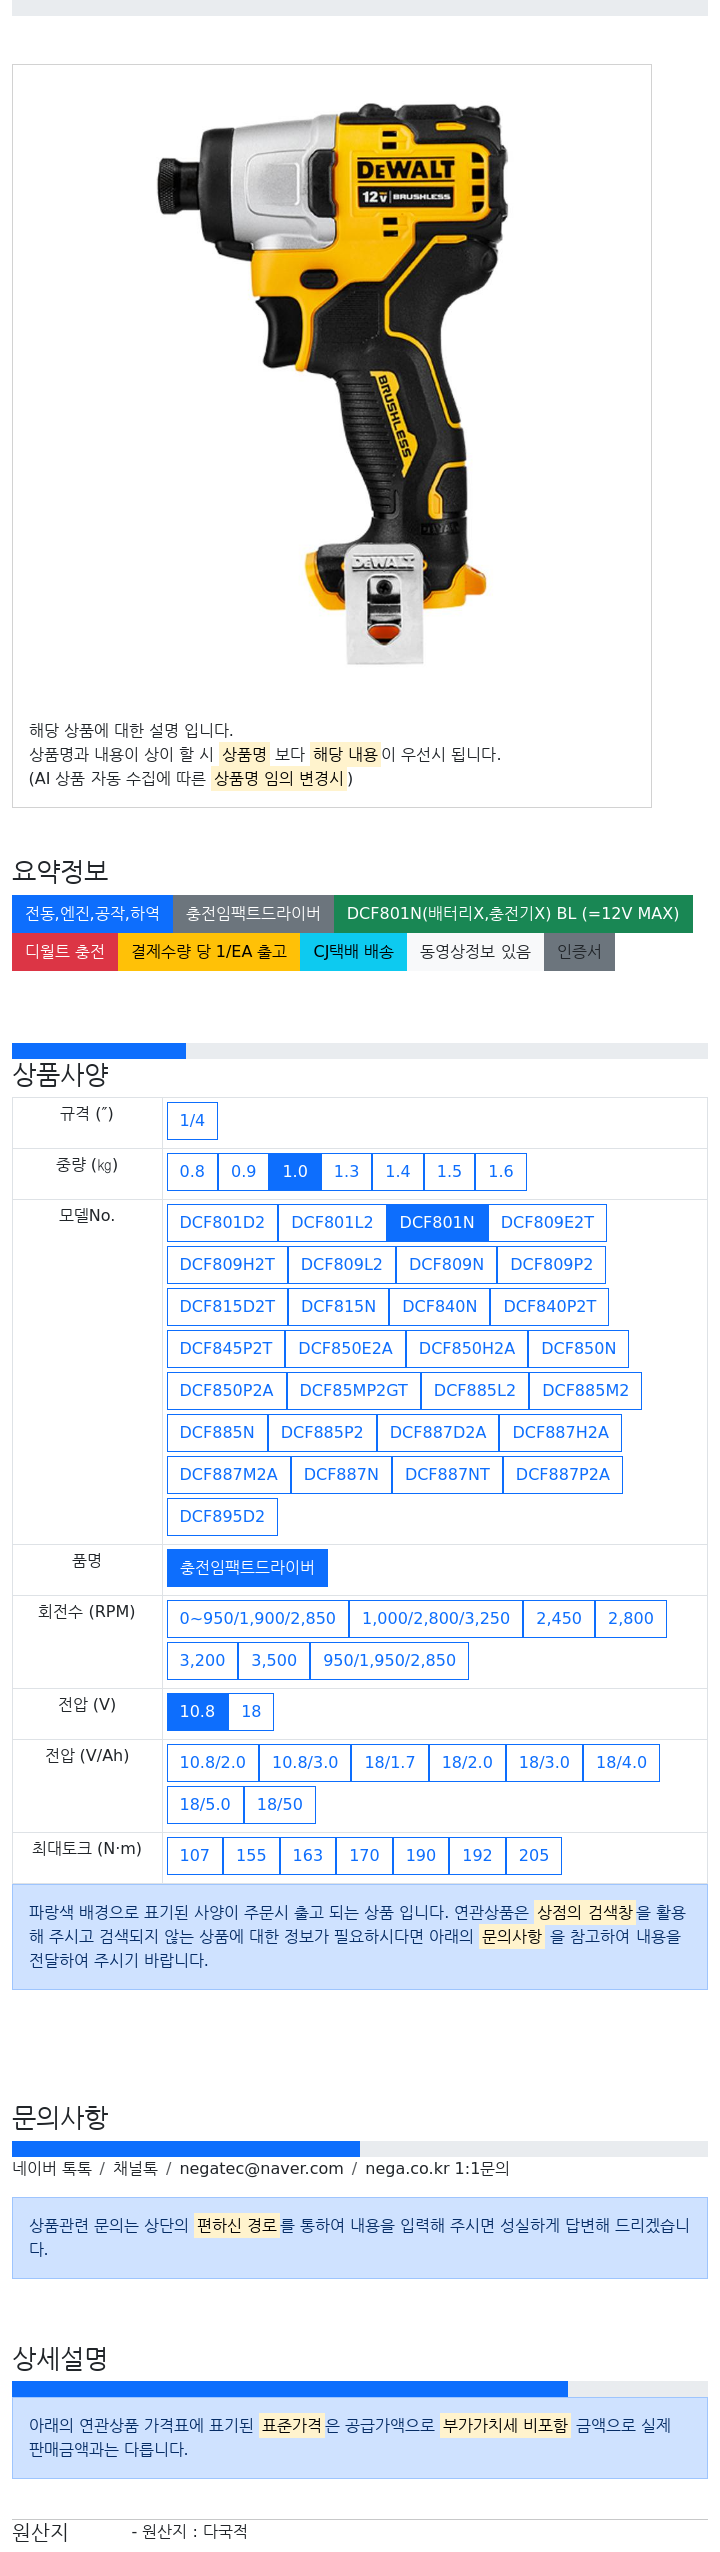720x2552 pixels.
Task: Select model DCF850N
Action: click(x=578, y=1348)
